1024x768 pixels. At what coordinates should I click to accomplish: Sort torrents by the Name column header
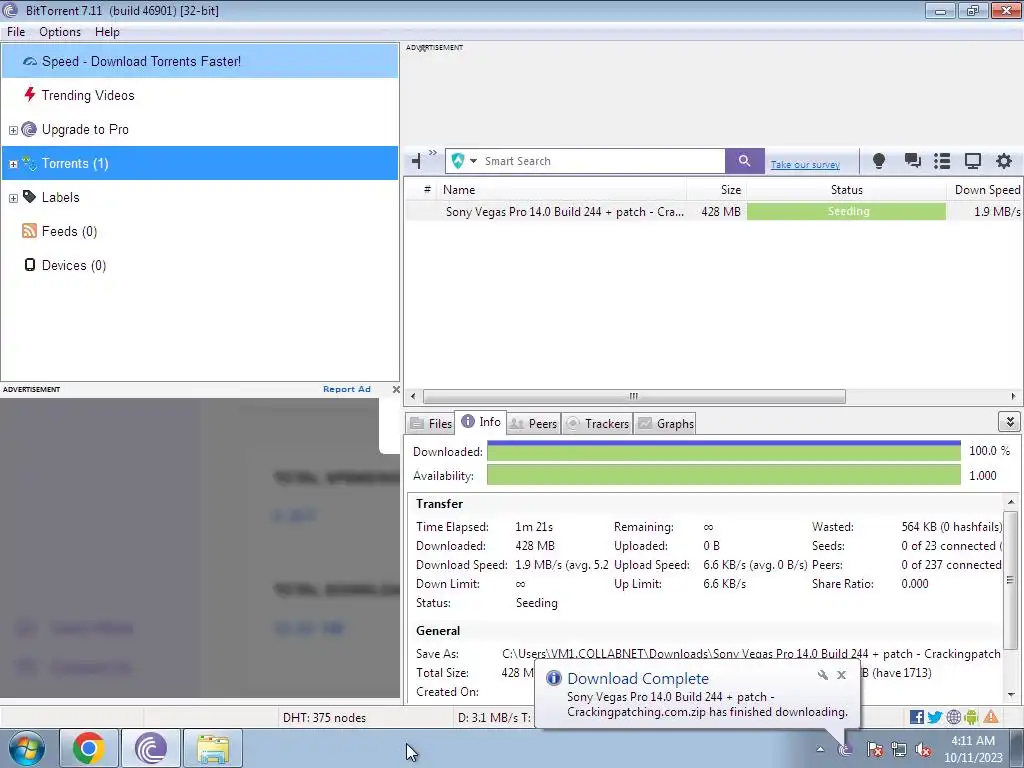[562, 189]
